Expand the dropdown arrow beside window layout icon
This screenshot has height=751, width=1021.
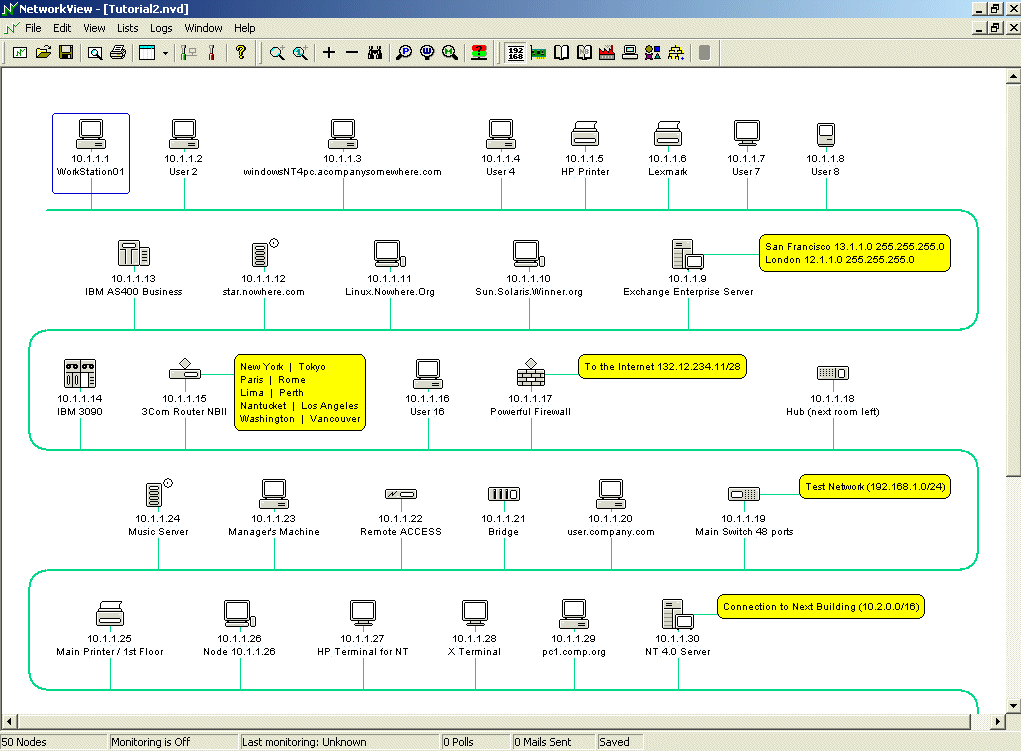[x=165, y=53]
